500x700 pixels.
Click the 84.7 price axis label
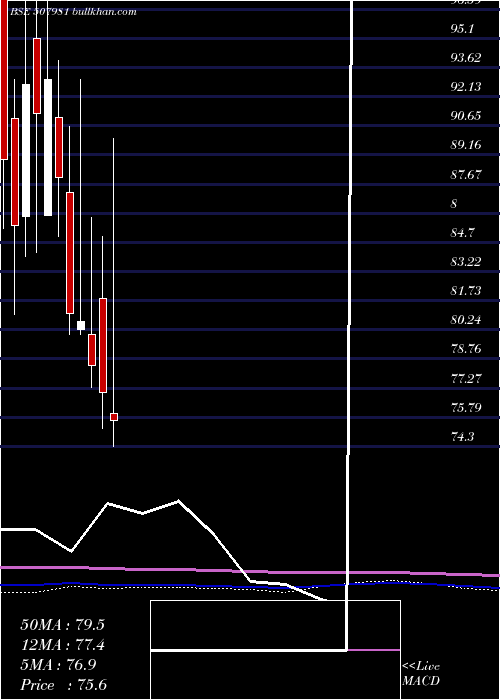tap(462, 233)
